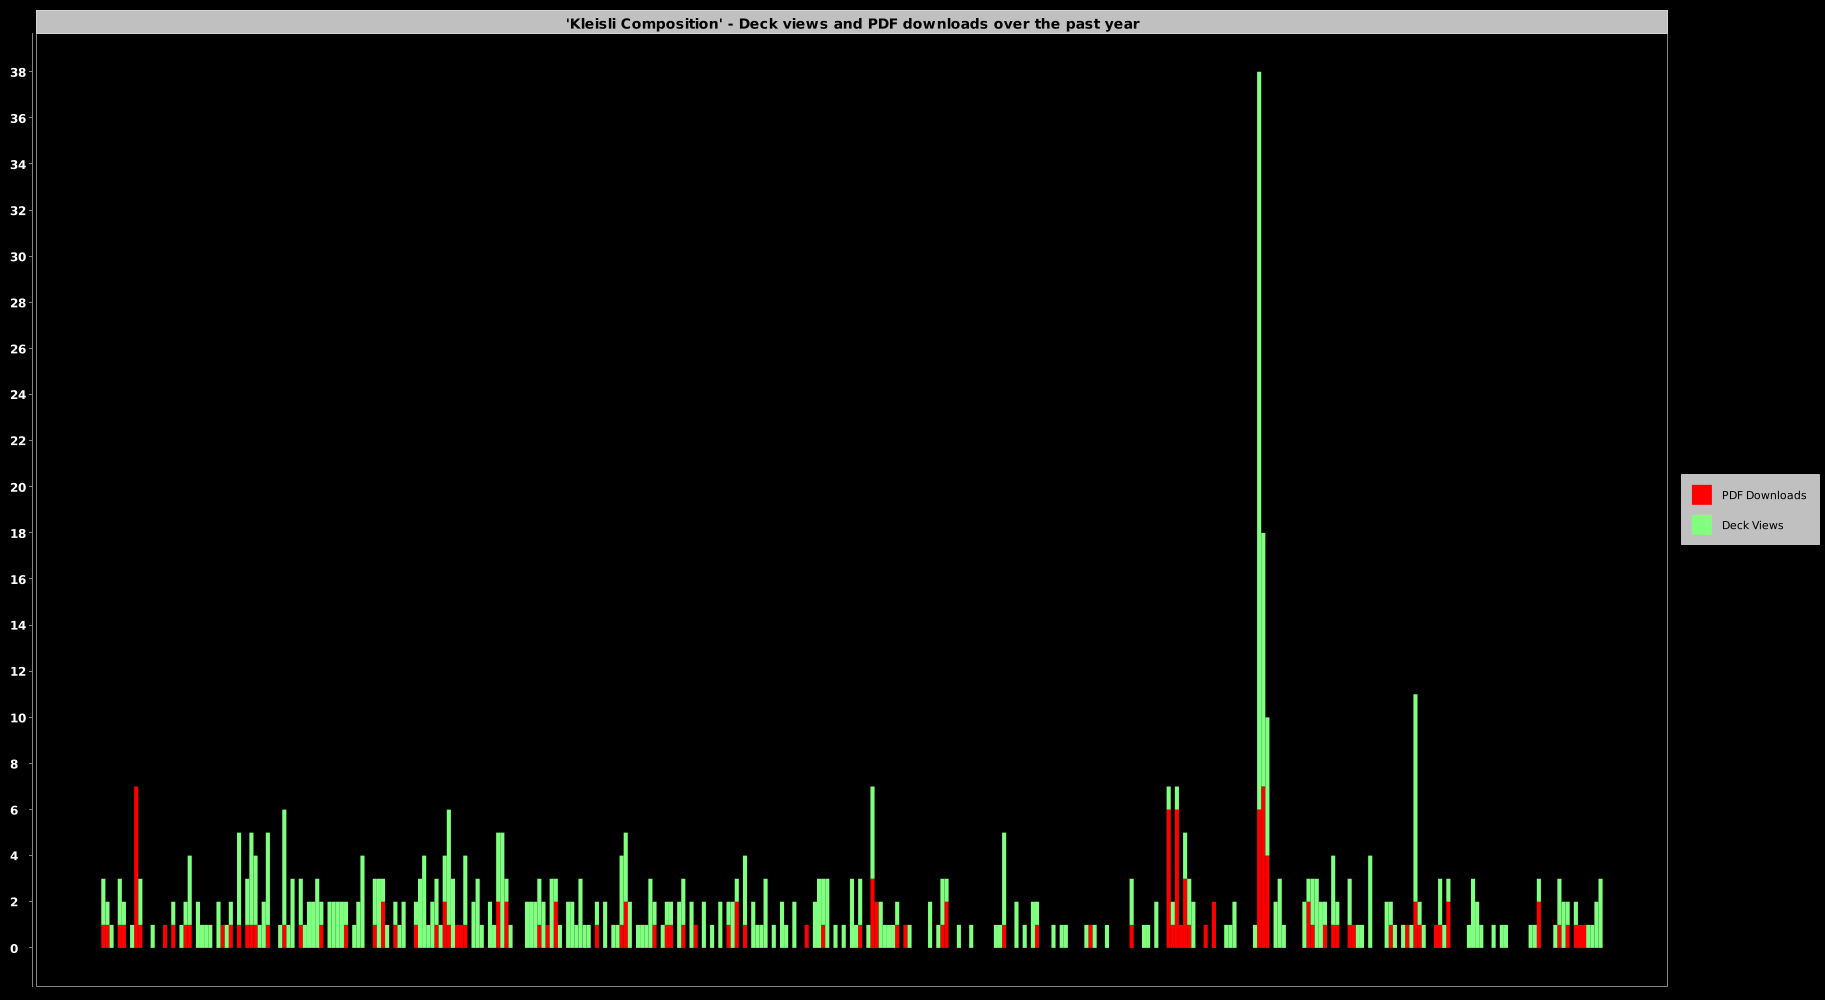Click the y-axis label 38

18,72
